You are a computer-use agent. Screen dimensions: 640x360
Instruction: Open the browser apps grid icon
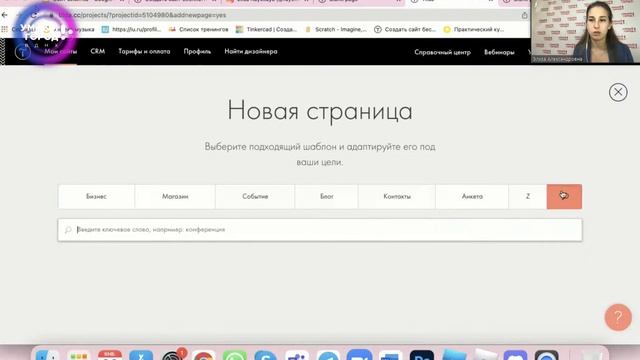[4, 29]
